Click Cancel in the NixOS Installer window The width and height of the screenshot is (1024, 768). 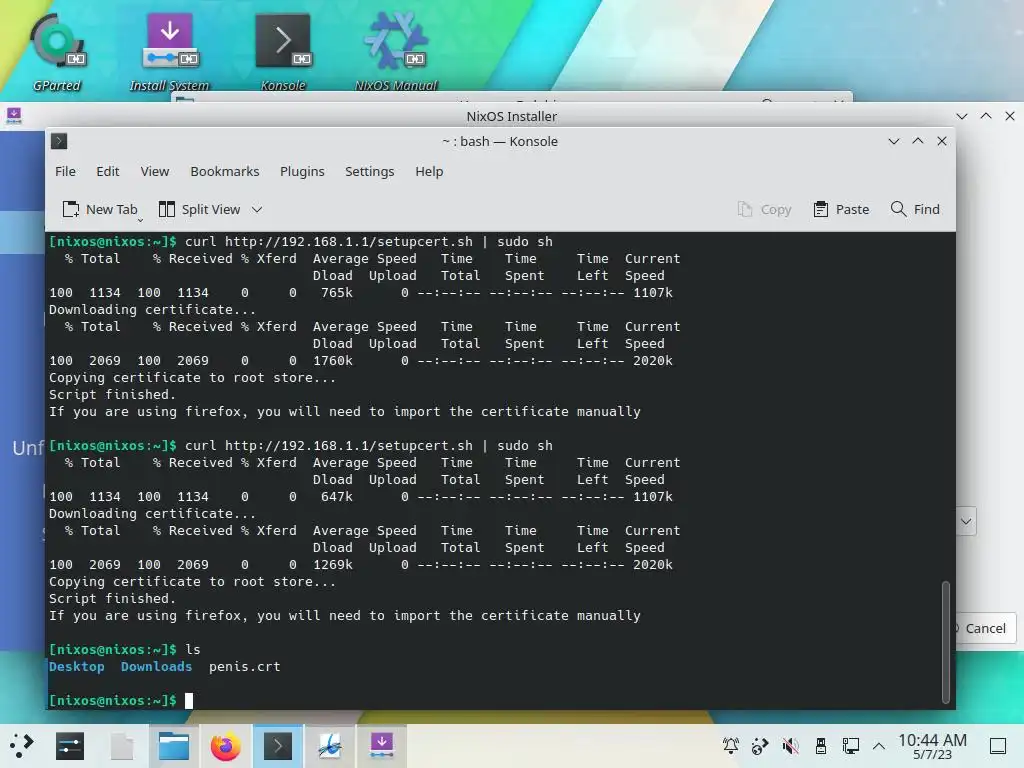985,628
